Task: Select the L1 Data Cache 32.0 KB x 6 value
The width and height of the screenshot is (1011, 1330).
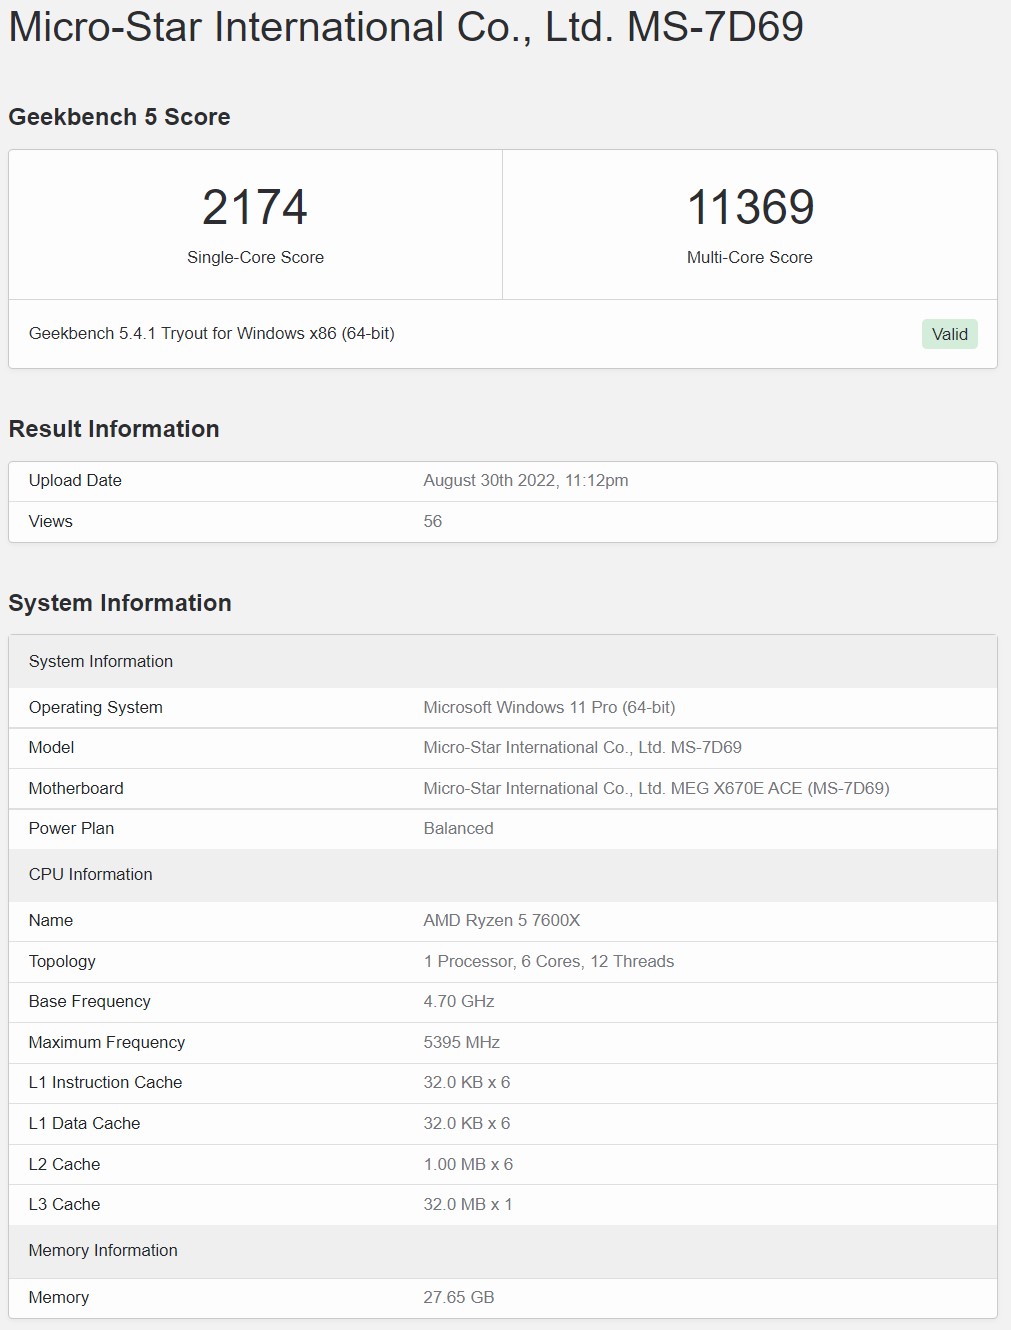Action: [x=467, y=1123]
